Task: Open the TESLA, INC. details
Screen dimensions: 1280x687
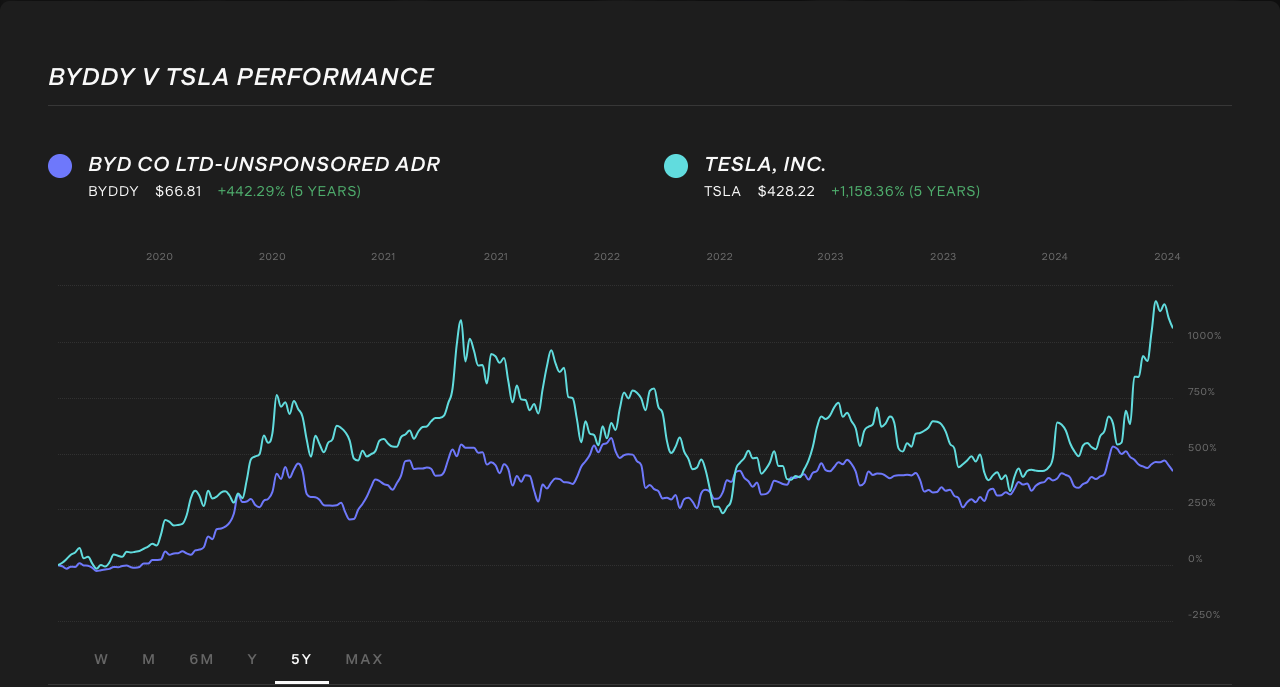Action: tap(766, 164)
